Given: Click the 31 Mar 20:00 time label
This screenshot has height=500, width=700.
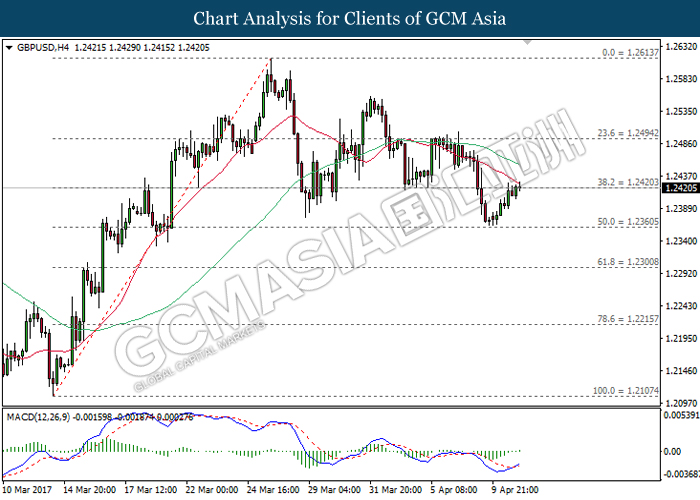Looking at the screenshot, I should [395, 490].
